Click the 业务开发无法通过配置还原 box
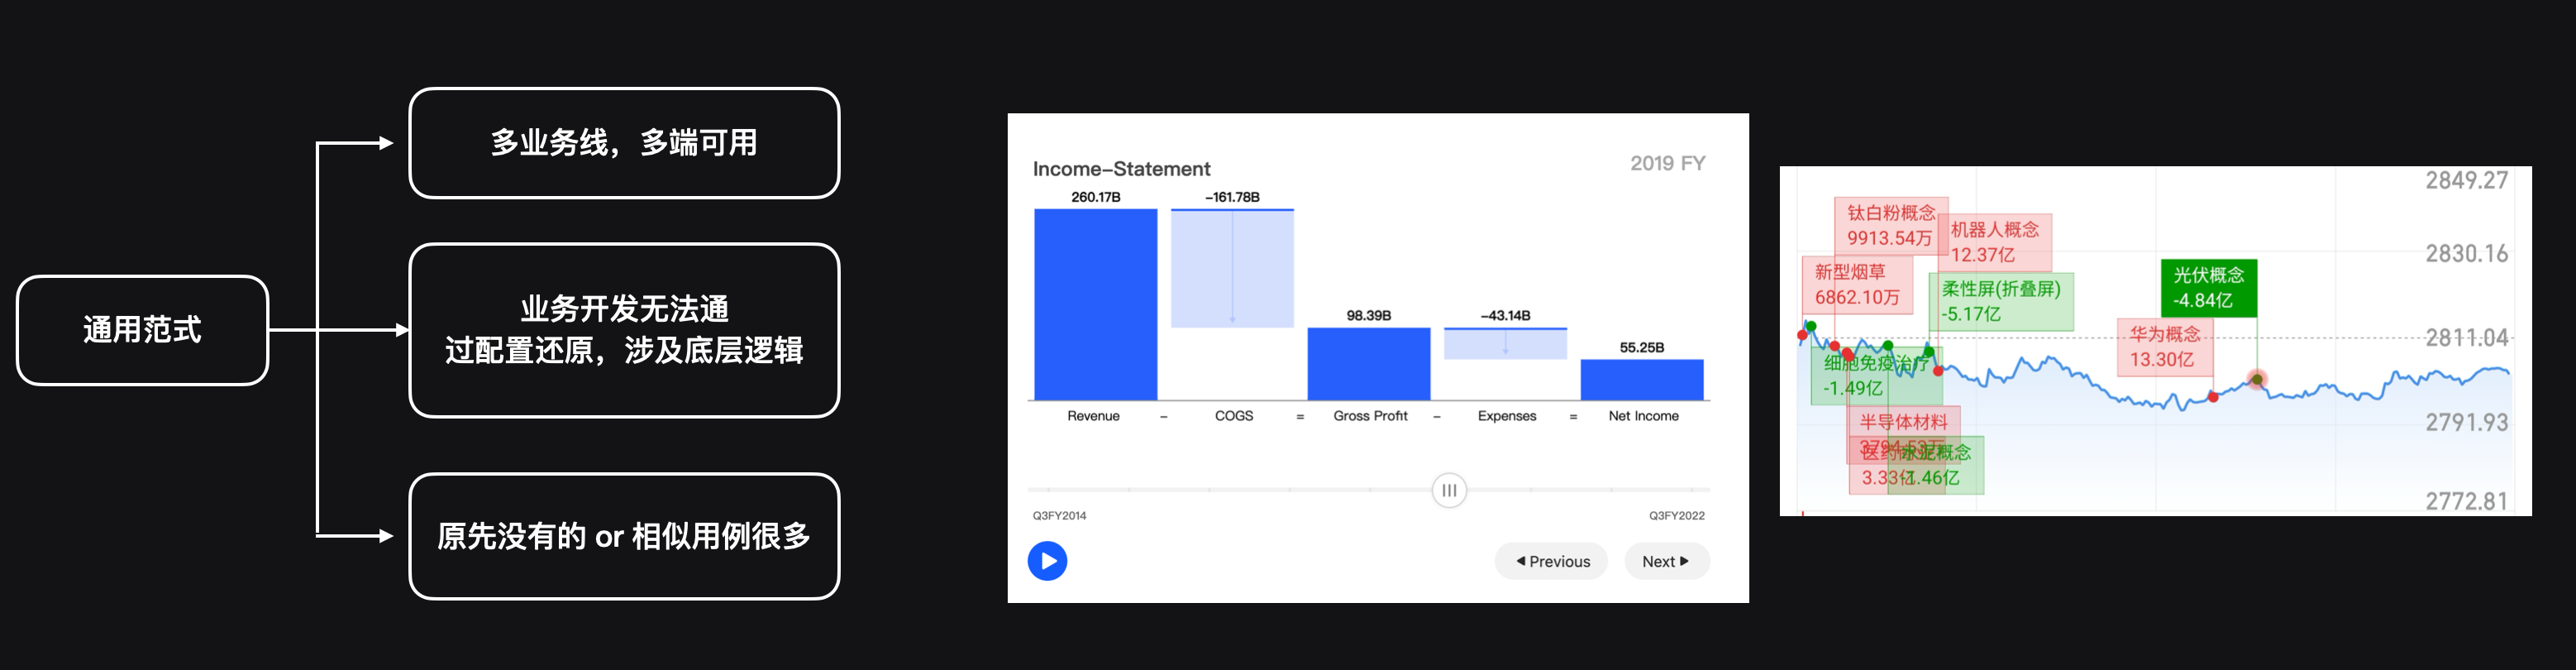Viewport: 2576px width, 670px height. click(x=624, y=330)
